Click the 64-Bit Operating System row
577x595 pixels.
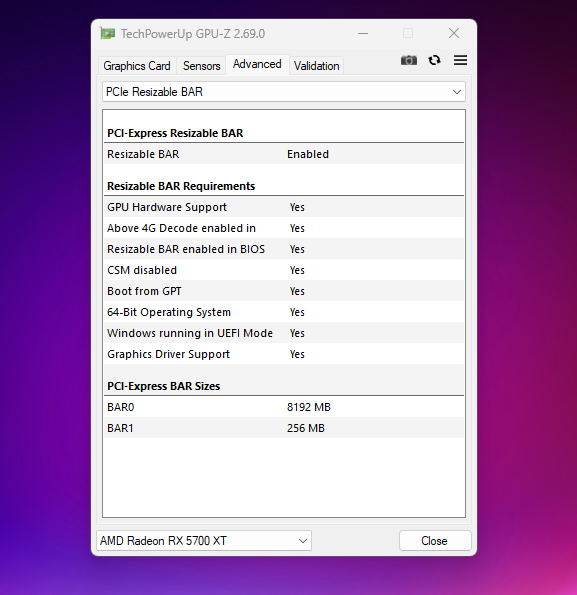[x=284, y=312]
